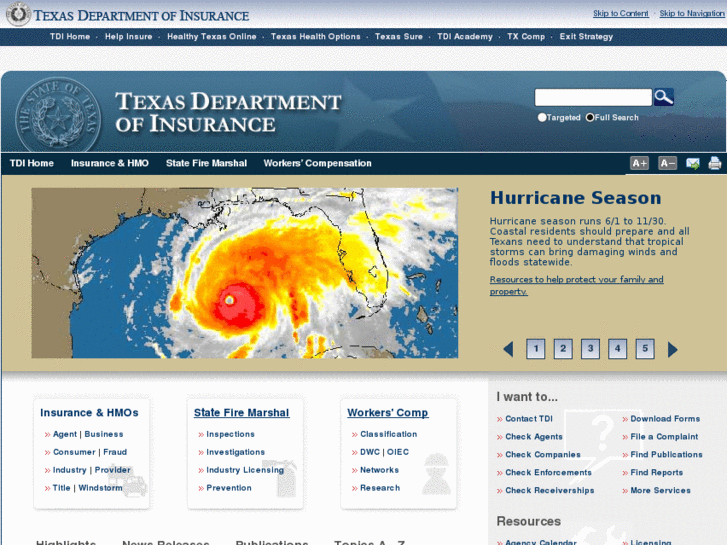Viewport: 727px width, 545px height.
Task: Click Check Enforcements
Action: (x=548, y=472)
